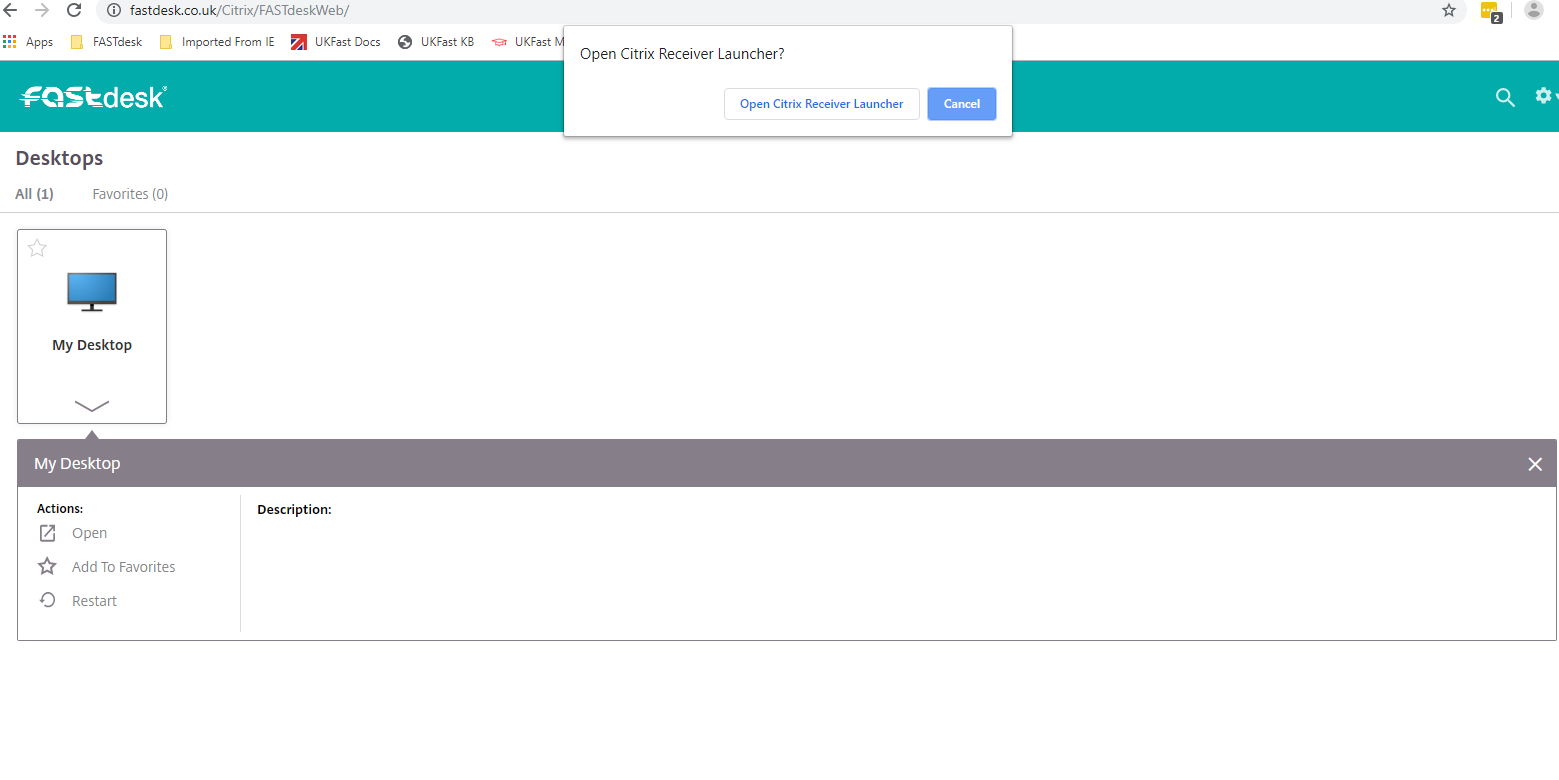Click the Description: label

tap(294, 510)
